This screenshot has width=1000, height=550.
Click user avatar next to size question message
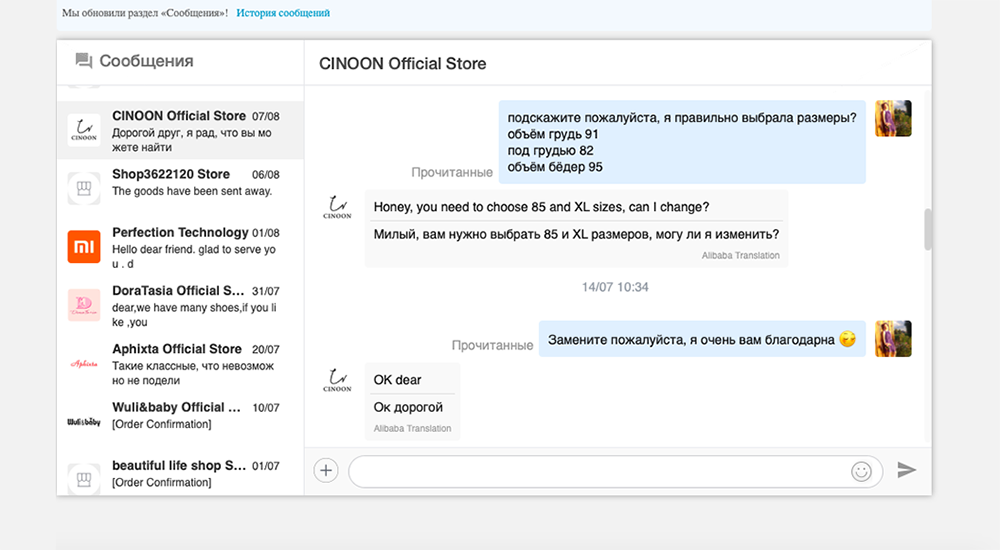tap(893, 118)
